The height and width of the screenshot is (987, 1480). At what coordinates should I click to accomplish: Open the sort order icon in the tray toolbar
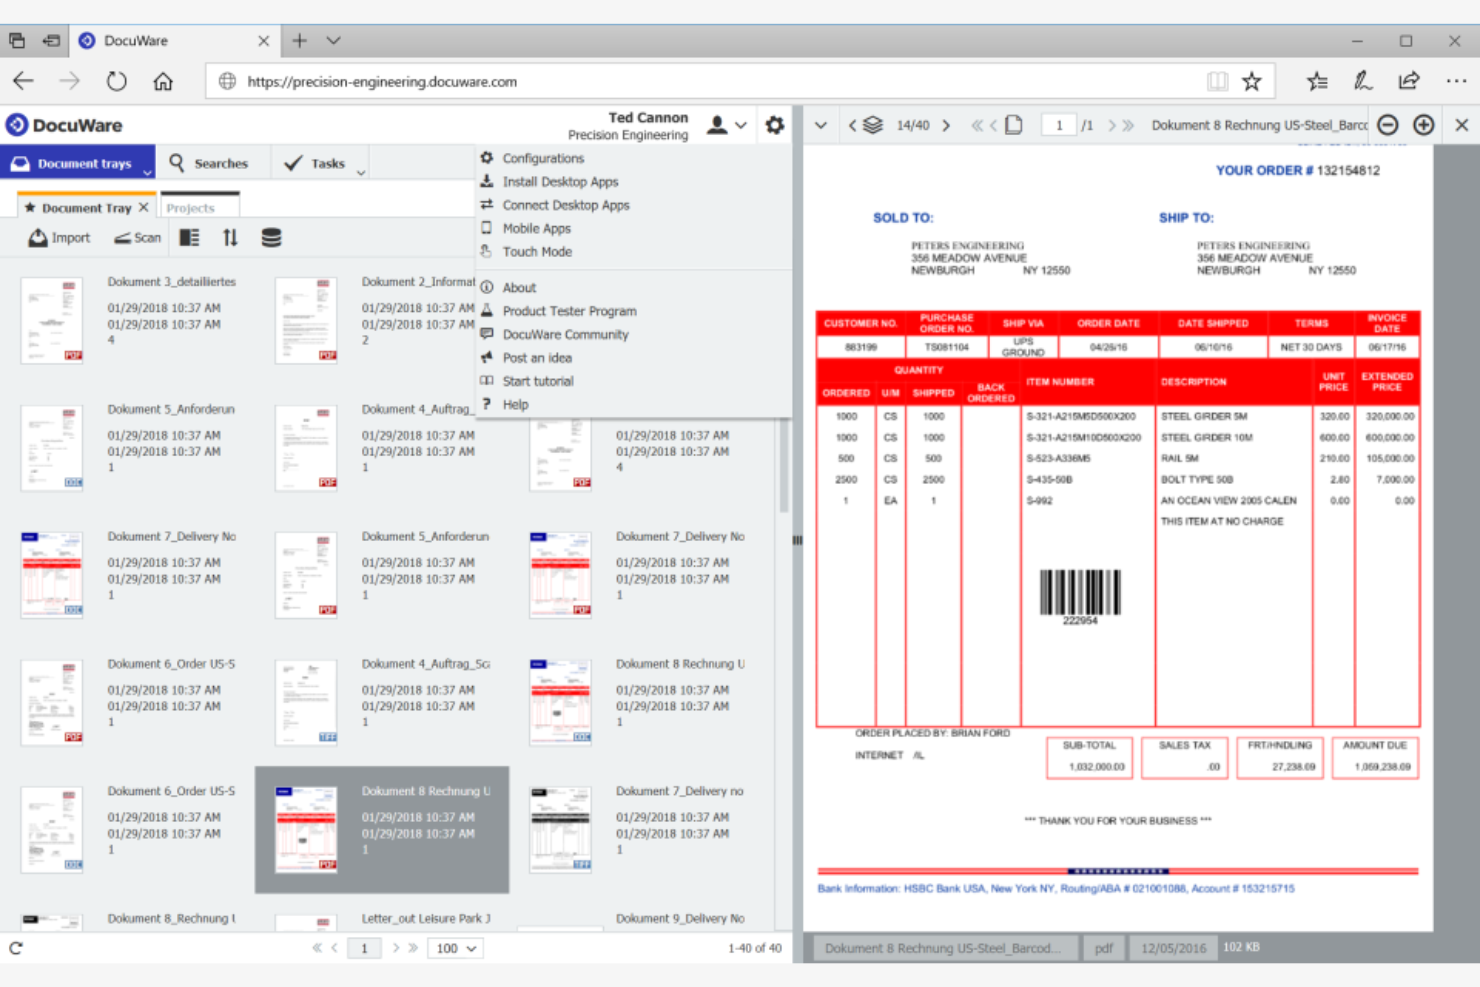230,237
